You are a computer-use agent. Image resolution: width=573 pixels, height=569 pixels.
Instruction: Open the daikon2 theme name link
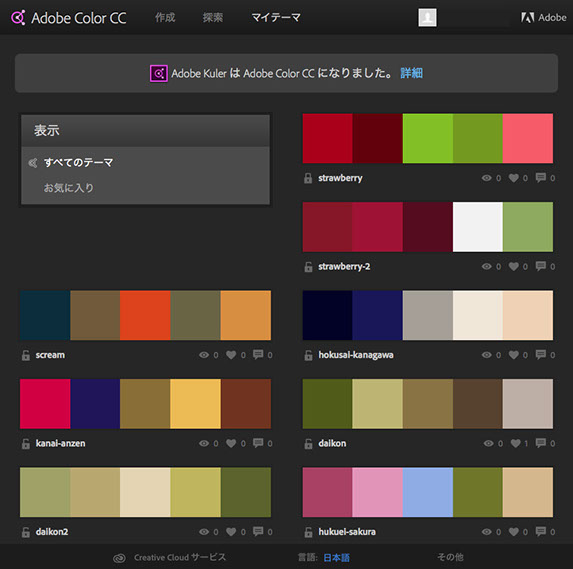click(x=52, y=532)
